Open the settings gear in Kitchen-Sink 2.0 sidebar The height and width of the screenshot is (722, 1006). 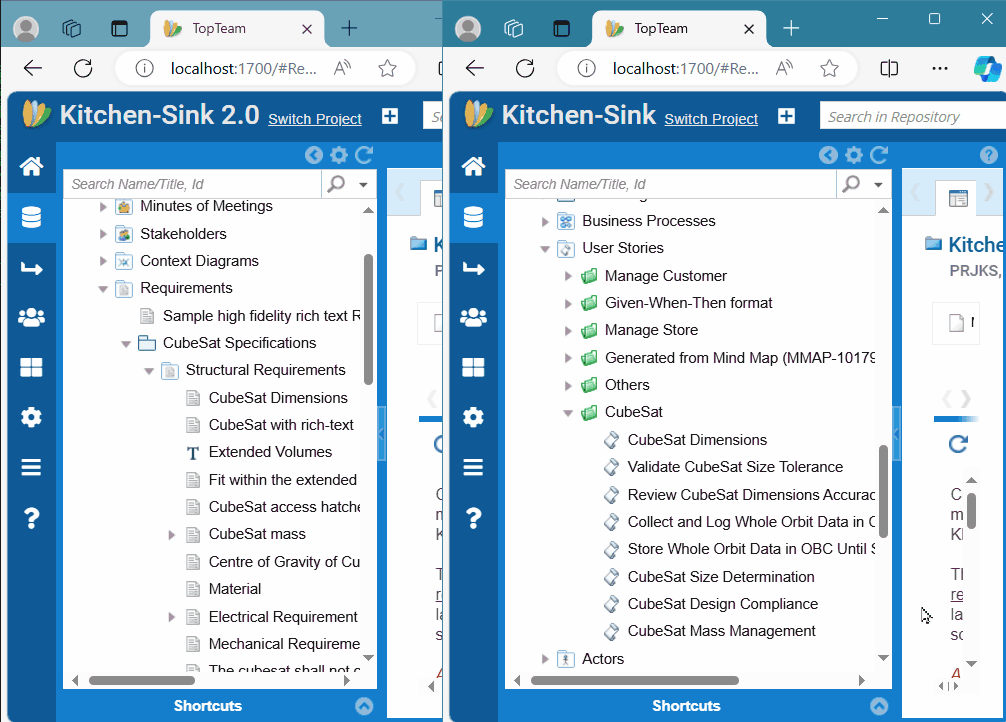pos(31,417)
